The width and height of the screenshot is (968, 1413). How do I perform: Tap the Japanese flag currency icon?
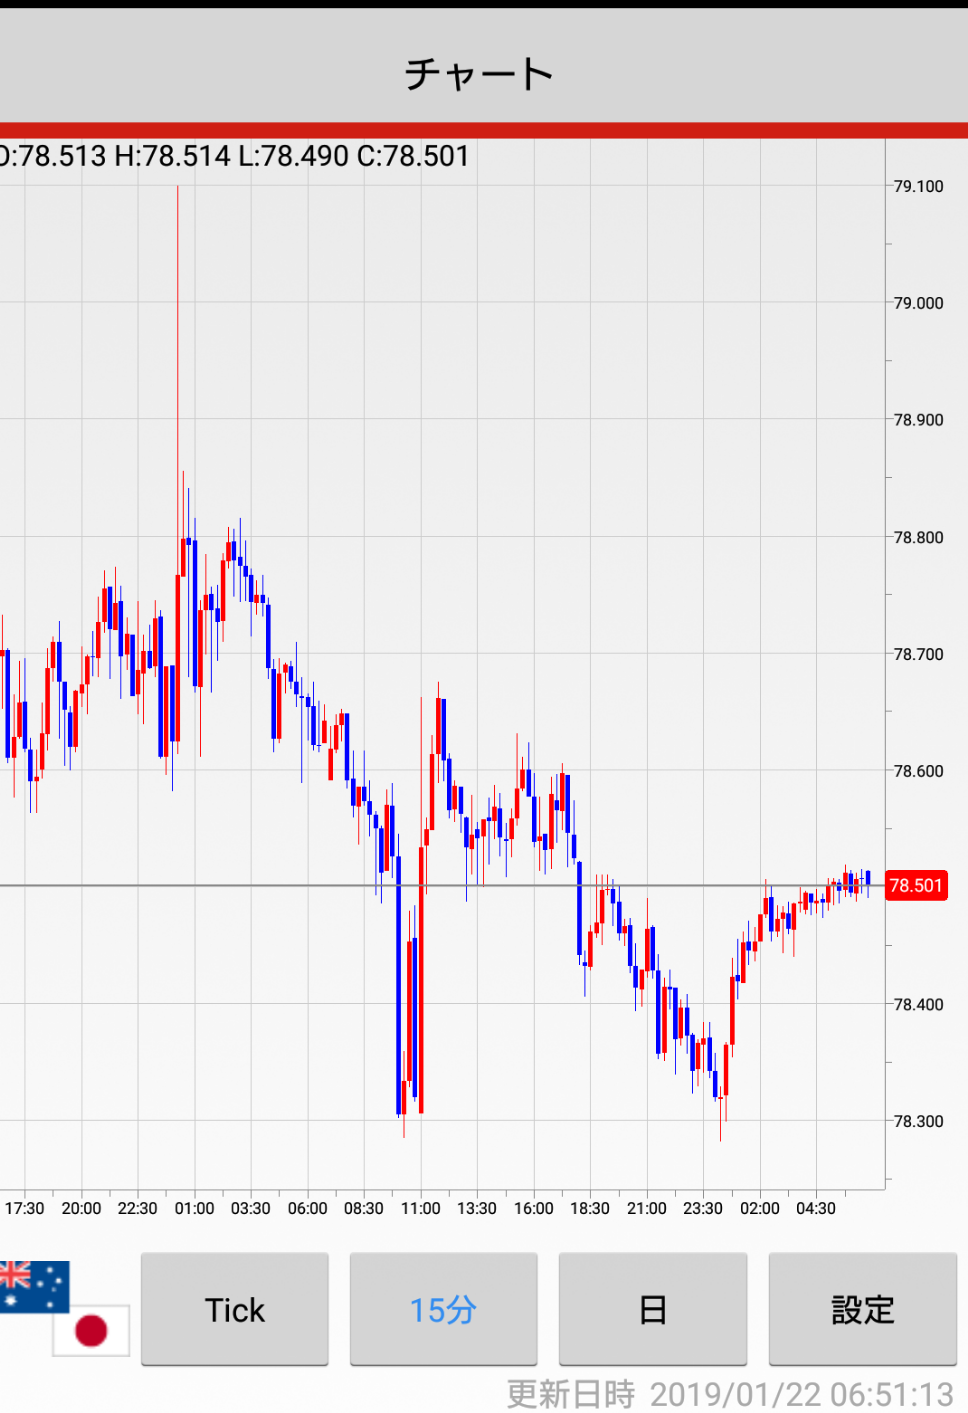click(x=91, y=1330)
